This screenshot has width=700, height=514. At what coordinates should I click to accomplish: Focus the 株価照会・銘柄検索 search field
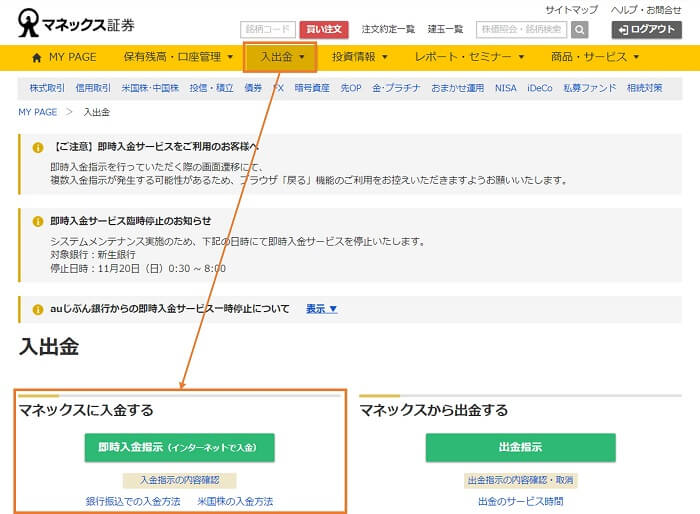click(521, 29)
